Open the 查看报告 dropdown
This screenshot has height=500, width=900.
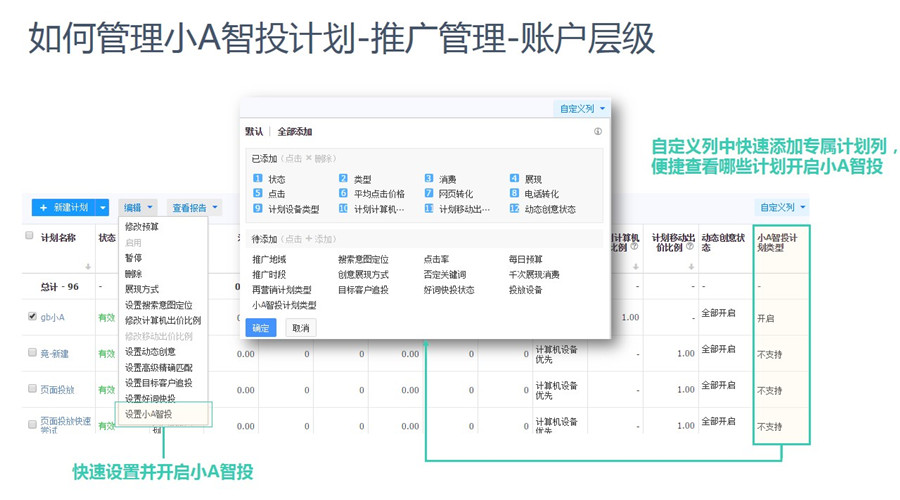click(195, 208)
